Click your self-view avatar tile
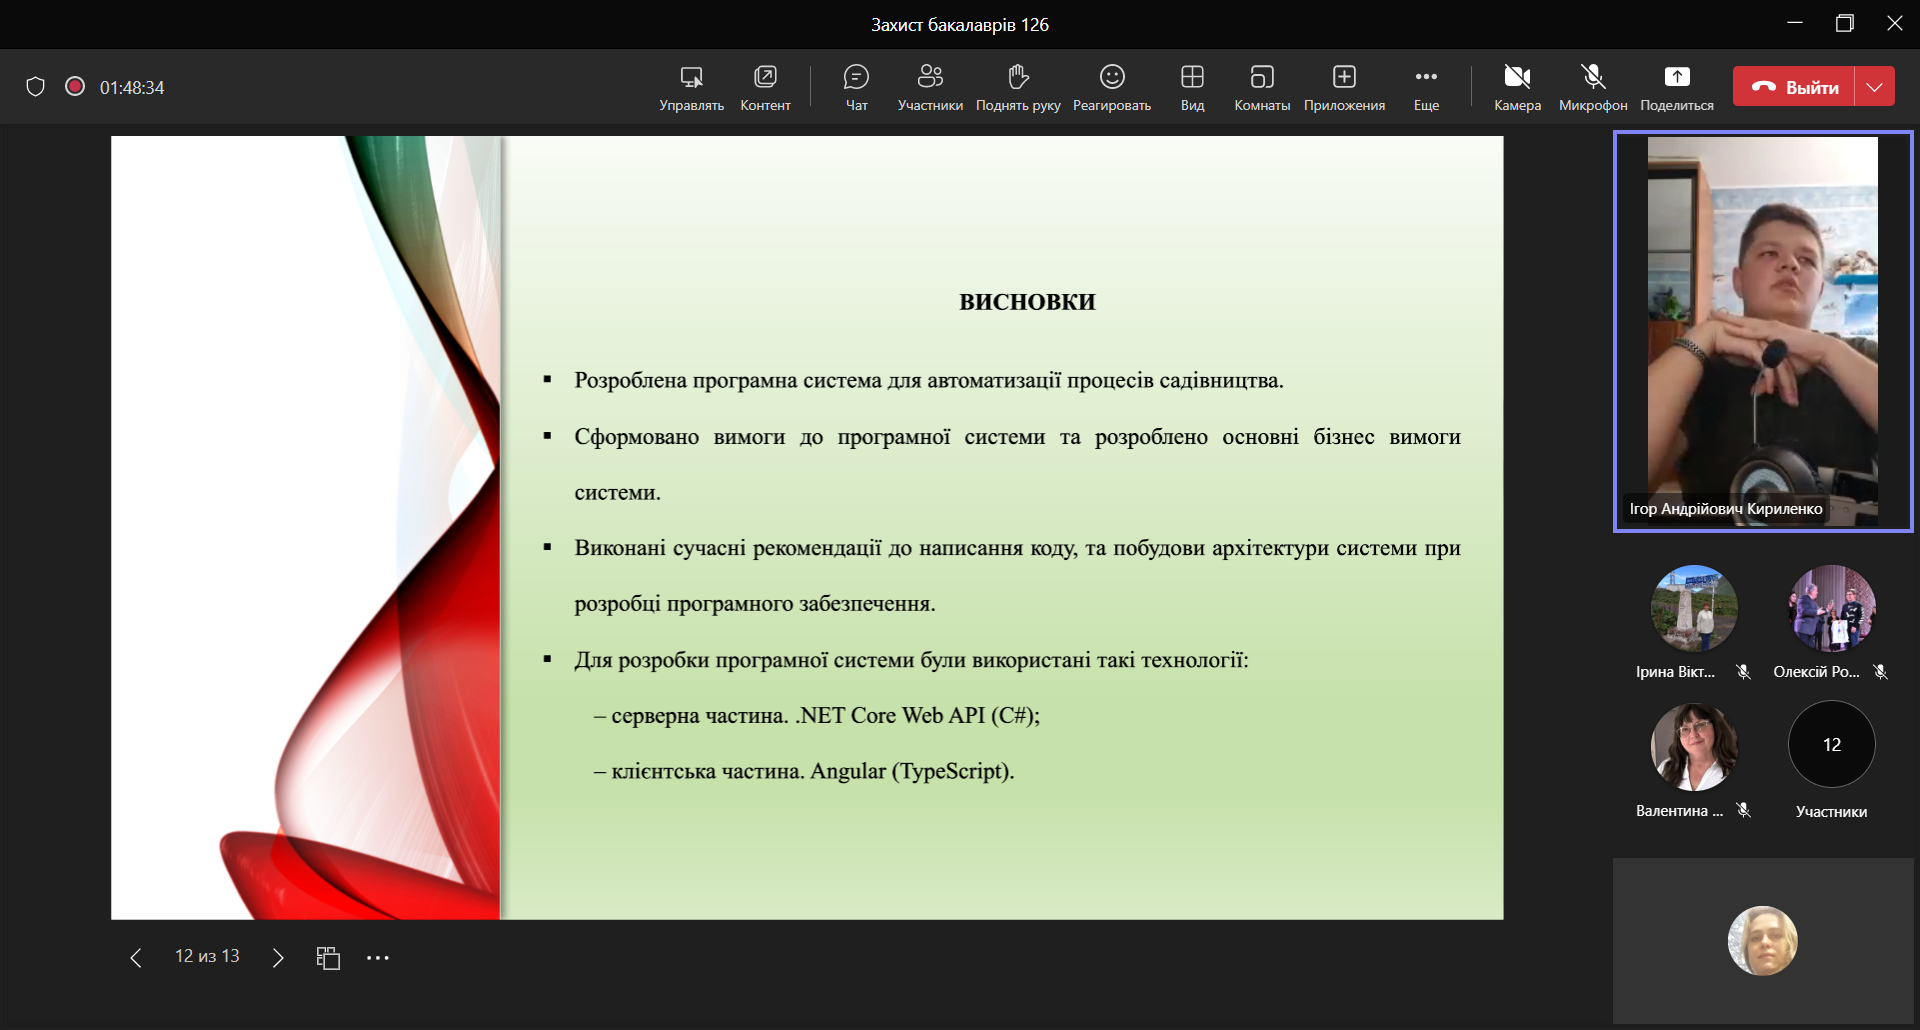Screen dimensions: 1920x1030 (1763, 941)
